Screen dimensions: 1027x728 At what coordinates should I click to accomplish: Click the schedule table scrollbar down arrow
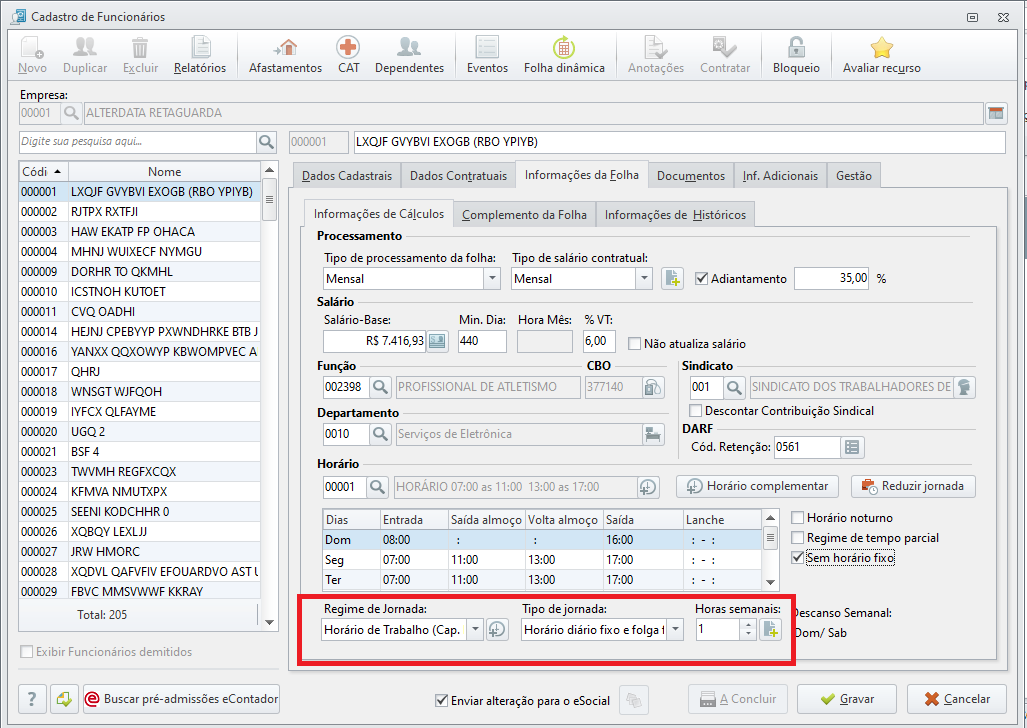pos(770,582)
